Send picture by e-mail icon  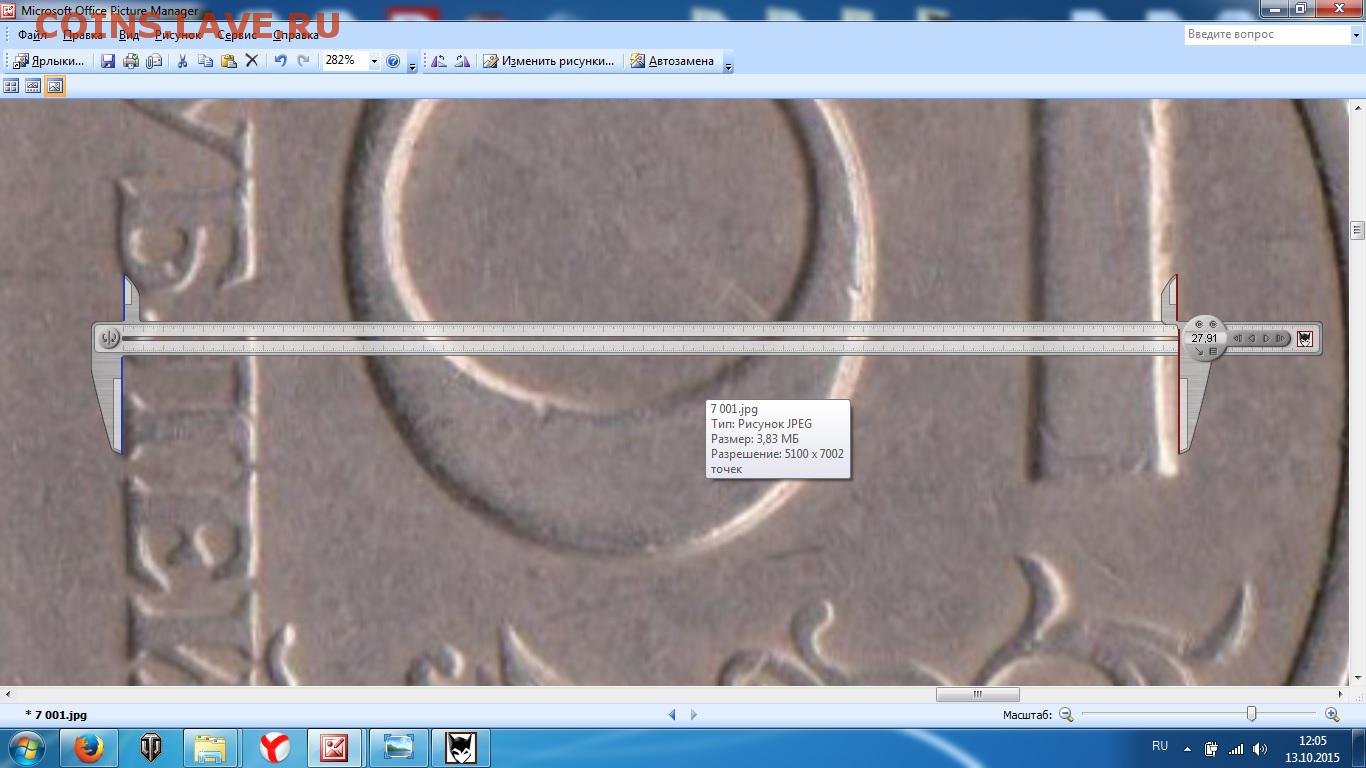point(154,61)
